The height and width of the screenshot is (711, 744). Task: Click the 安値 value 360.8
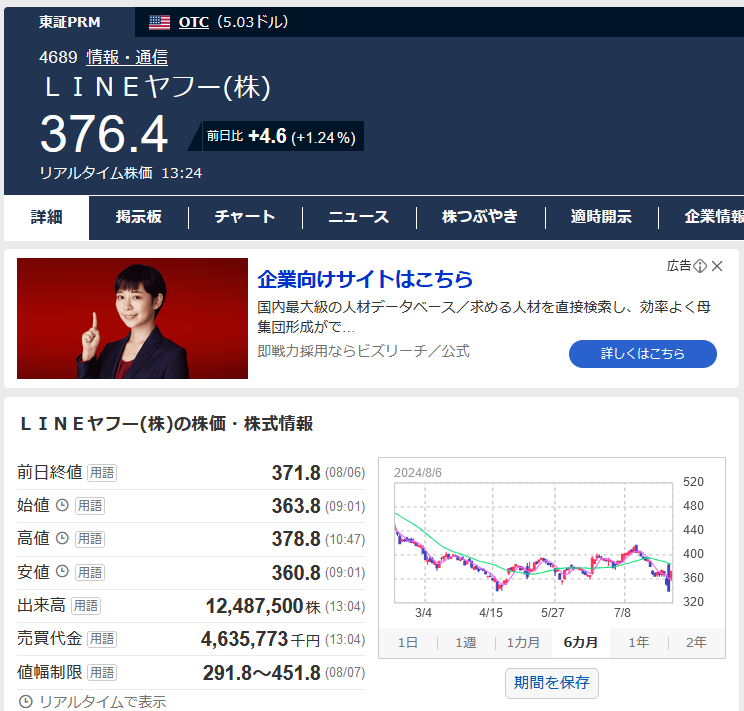pyautogui.click(x=296, y=573)
